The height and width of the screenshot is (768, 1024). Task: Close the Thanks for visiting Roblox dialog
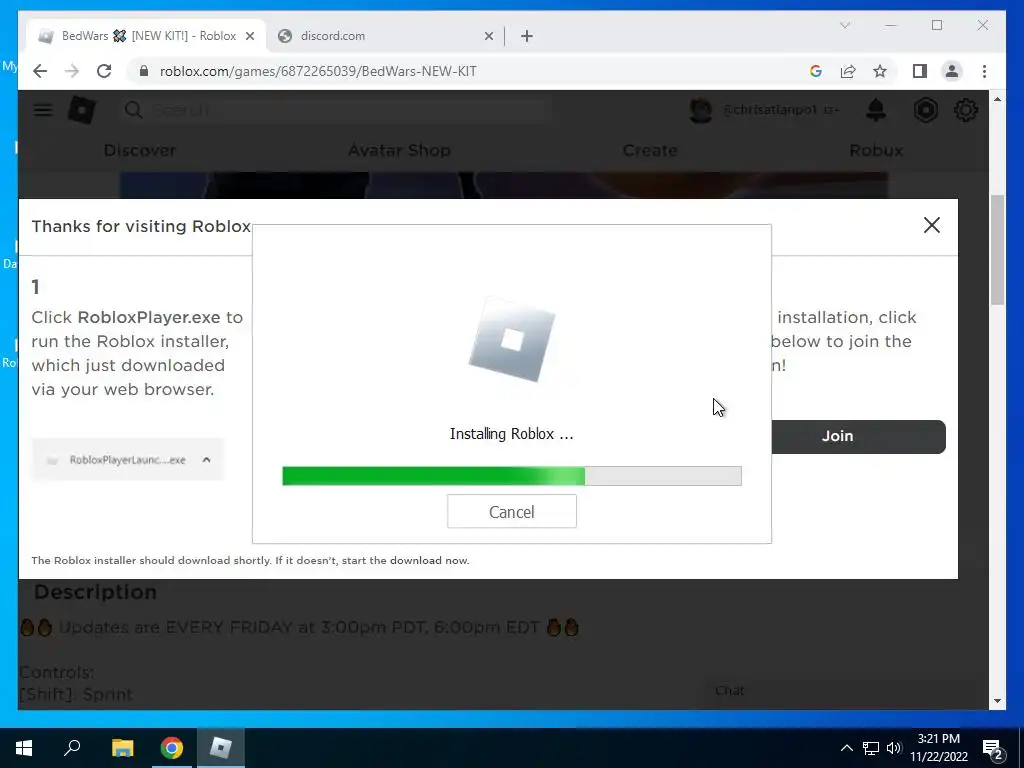coord(931,225)
